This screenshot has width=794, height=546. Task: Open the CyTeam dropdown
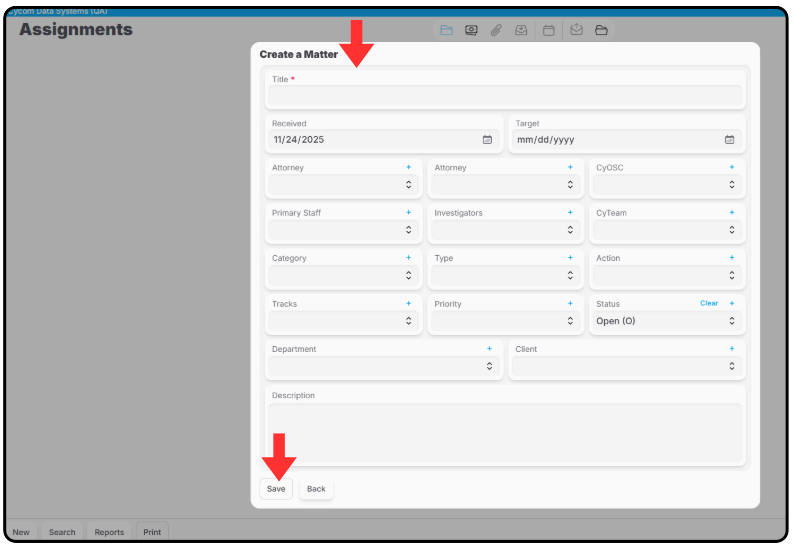(x=667, y=230)
